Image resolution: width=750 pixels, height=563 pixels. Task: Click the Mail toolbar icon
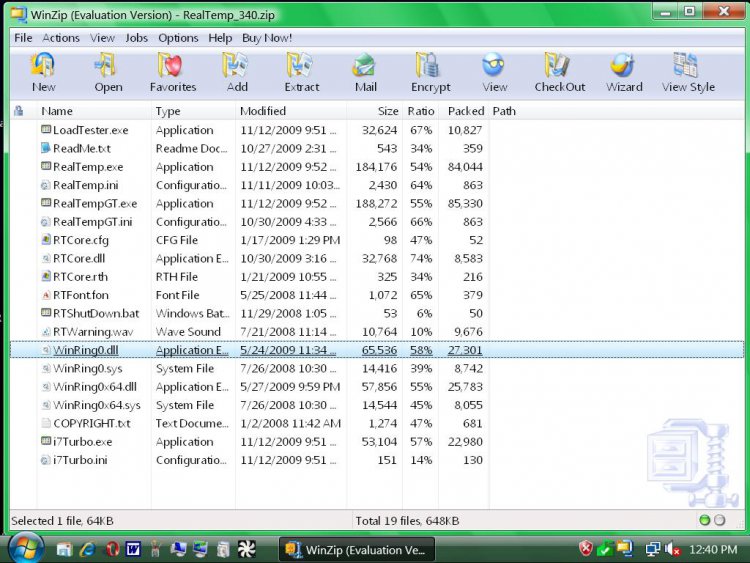[364, 65]
